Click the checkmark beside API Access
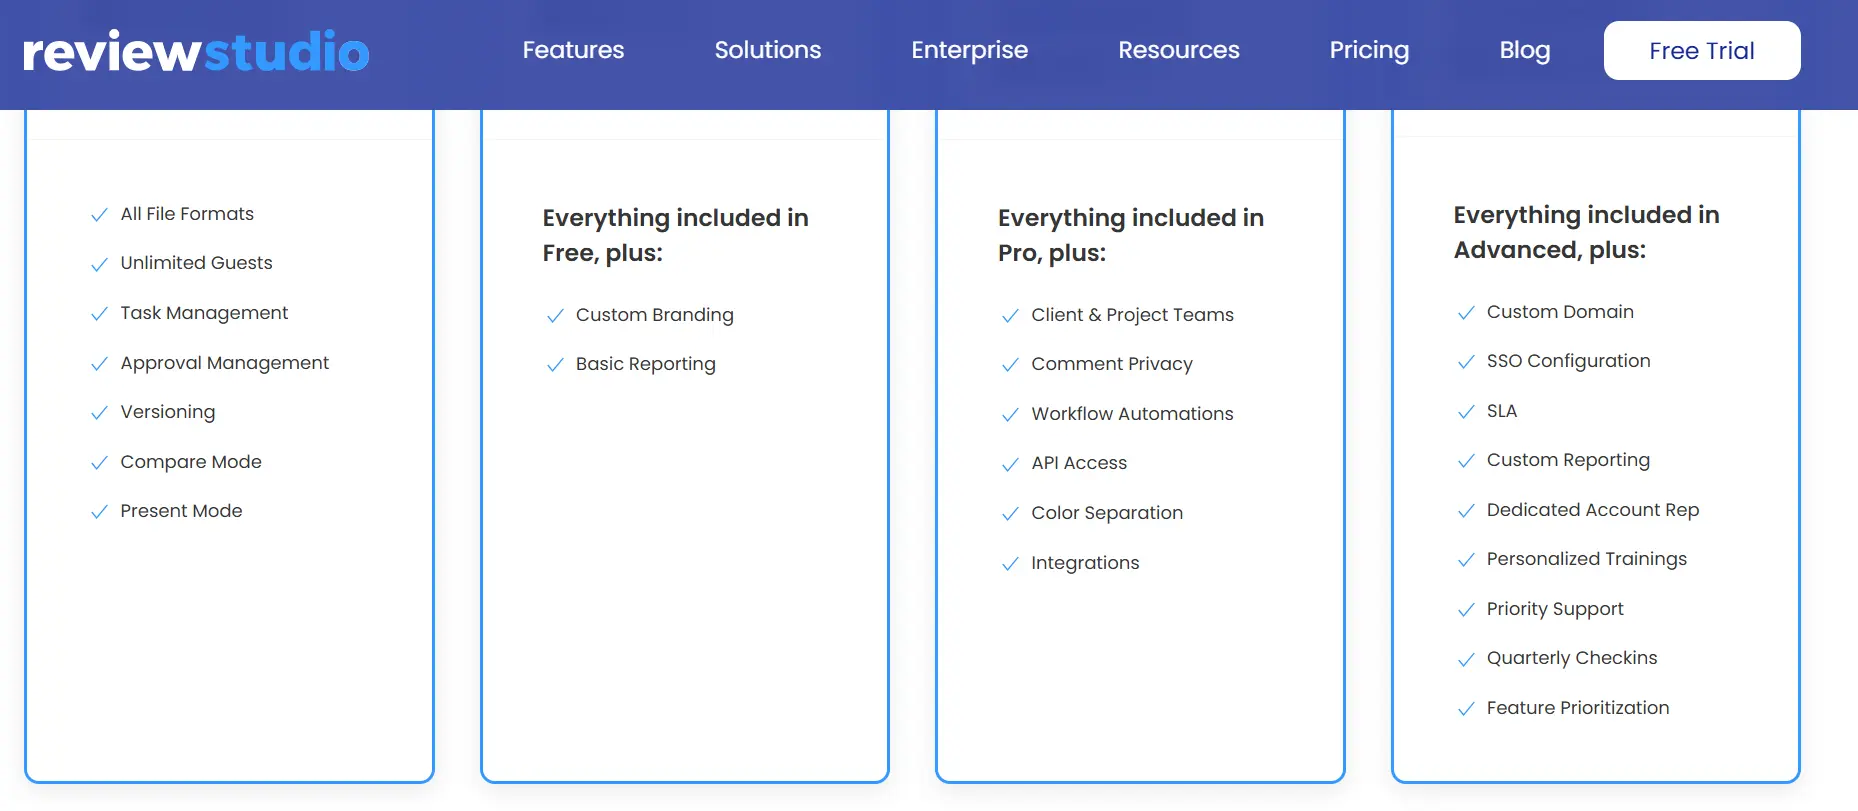This screenshot has width=1858, height=811. [x=1009, y=464]
